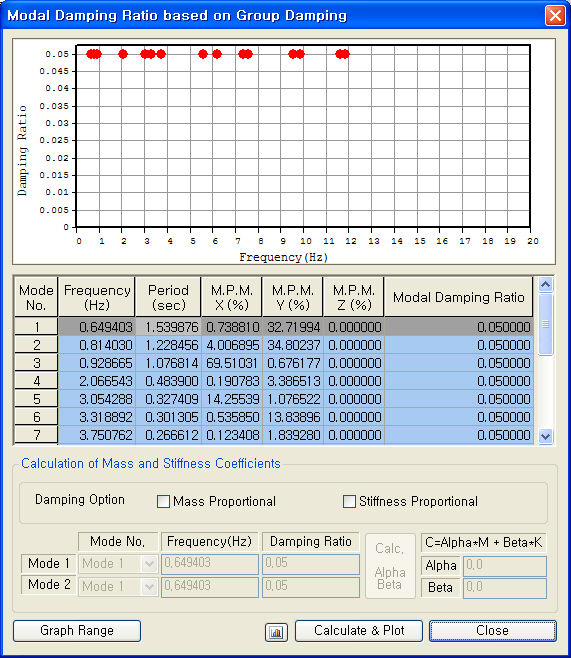Select M.P.M. X cell 69.51031
The image size is (571, 658).
(232, 363)
